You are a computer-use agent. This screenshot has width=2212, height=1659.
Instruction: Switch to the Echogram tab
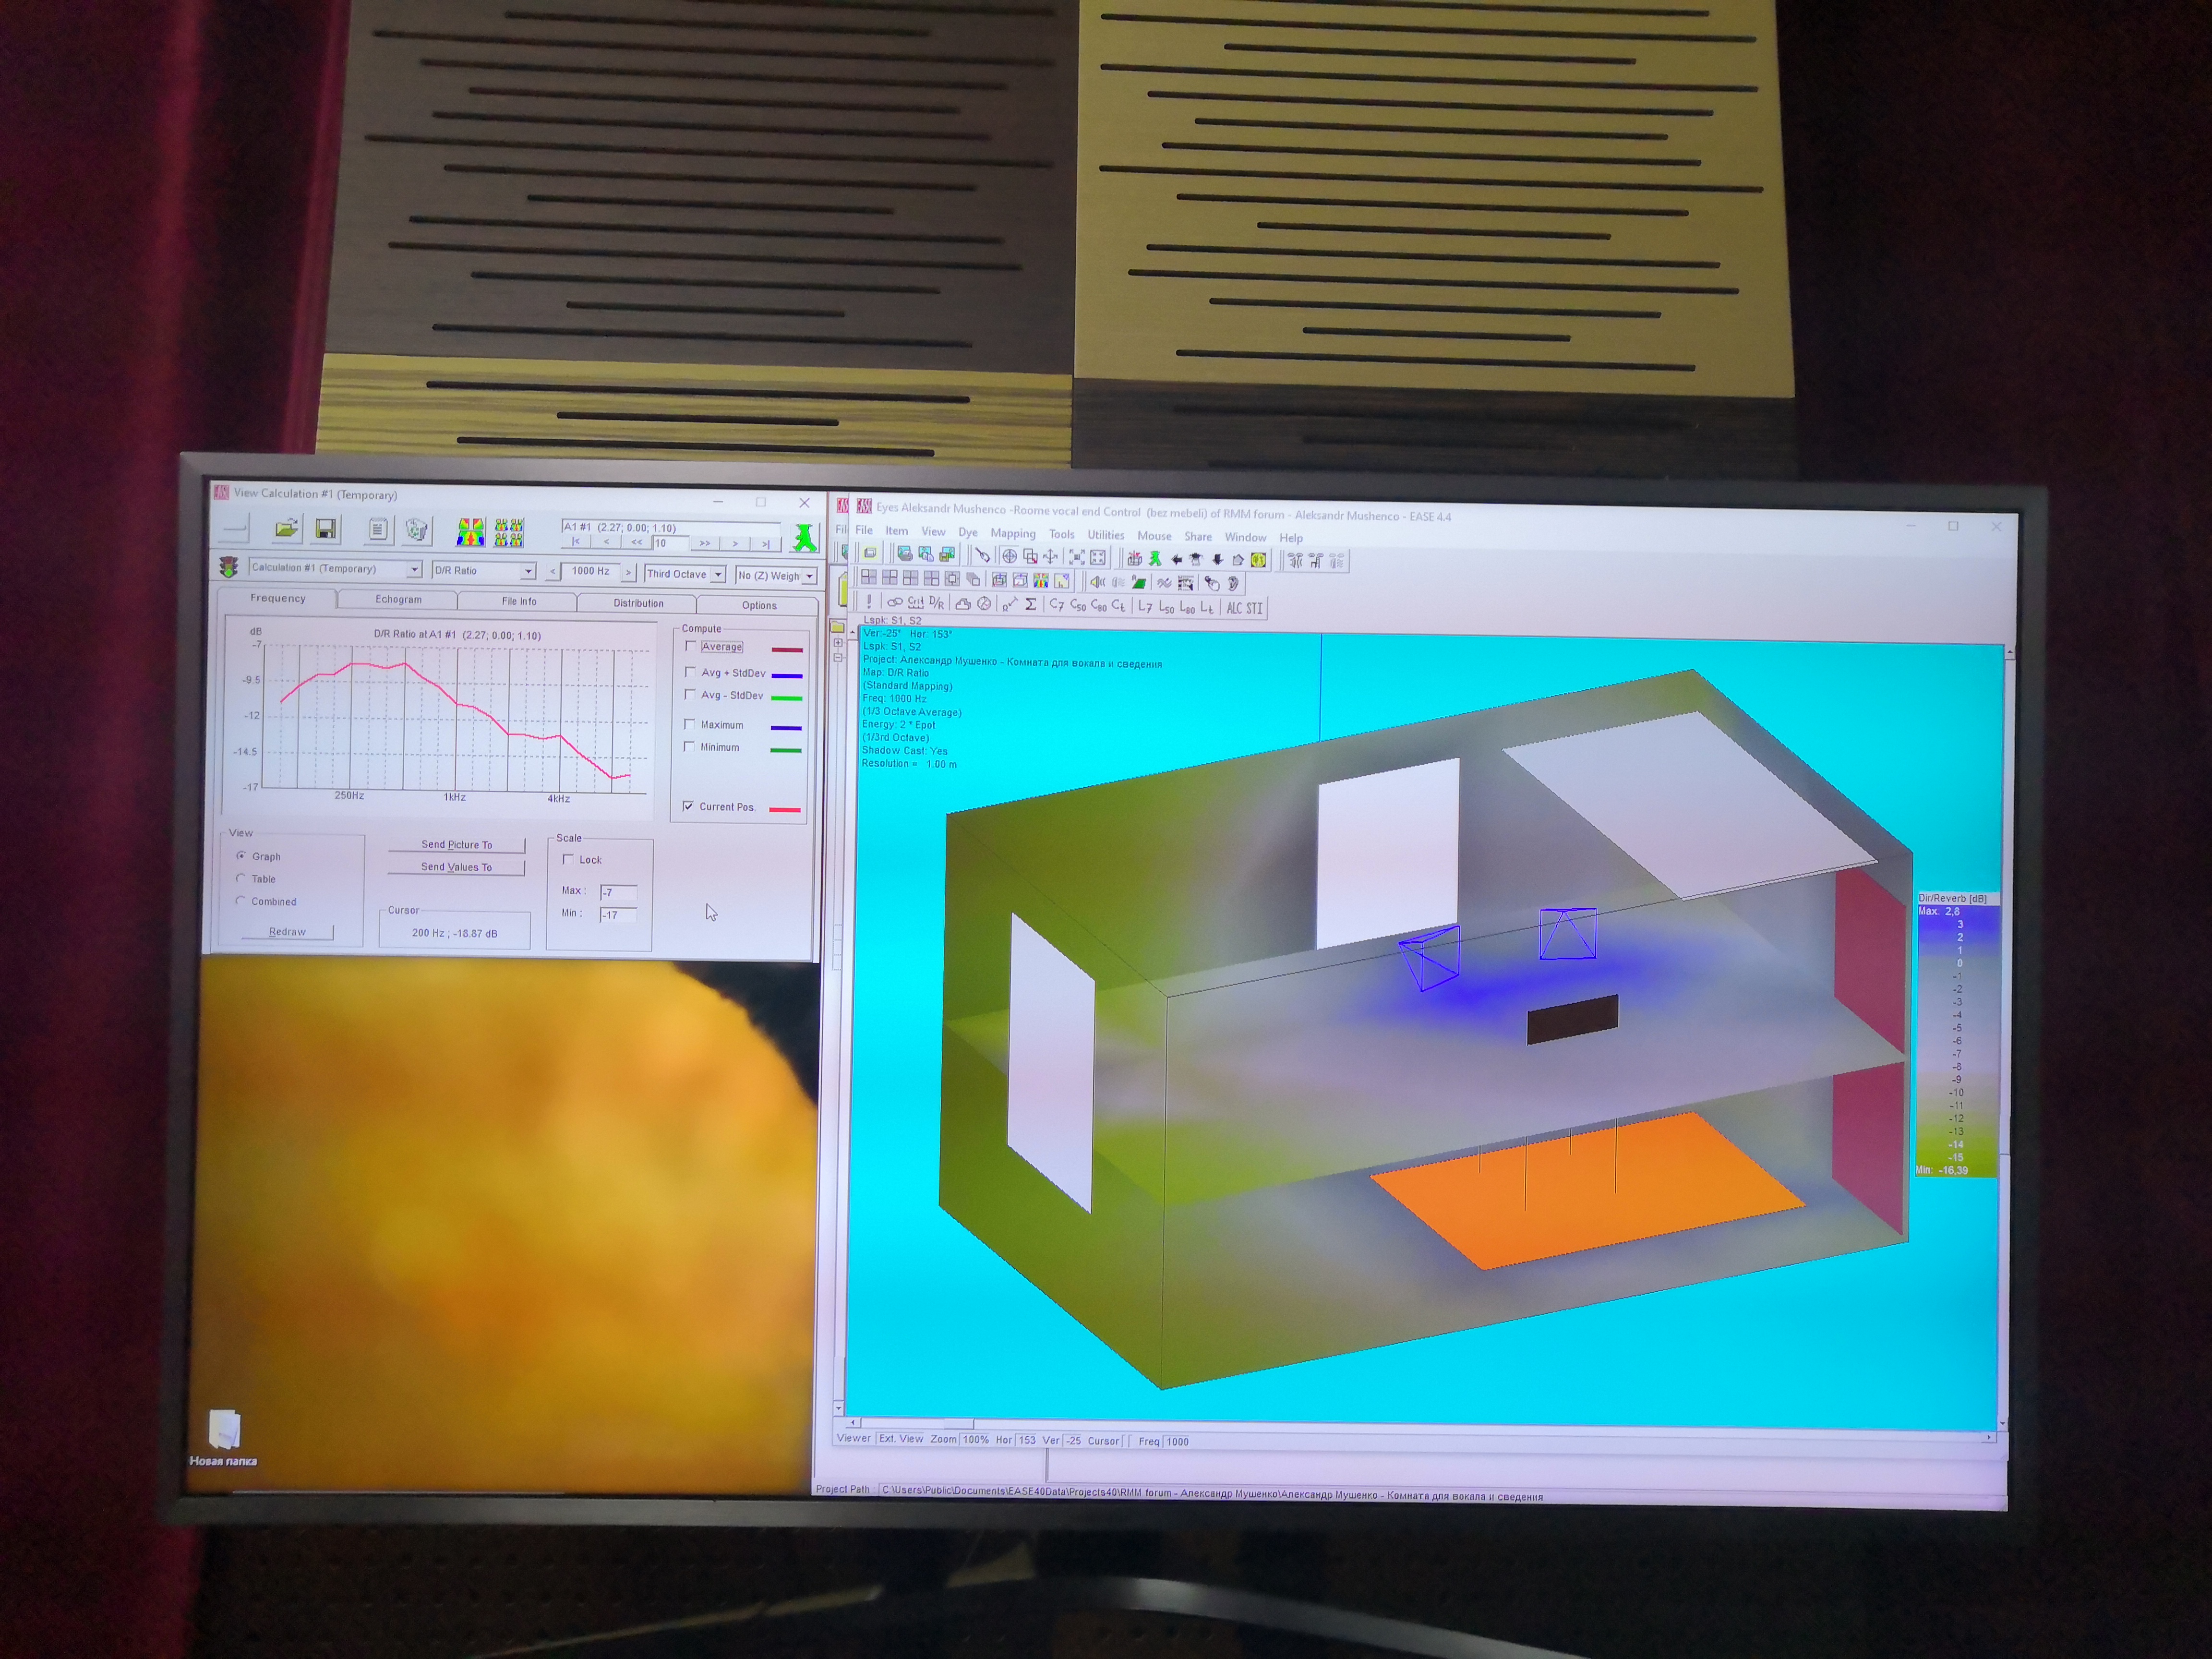tap(398, 599)
